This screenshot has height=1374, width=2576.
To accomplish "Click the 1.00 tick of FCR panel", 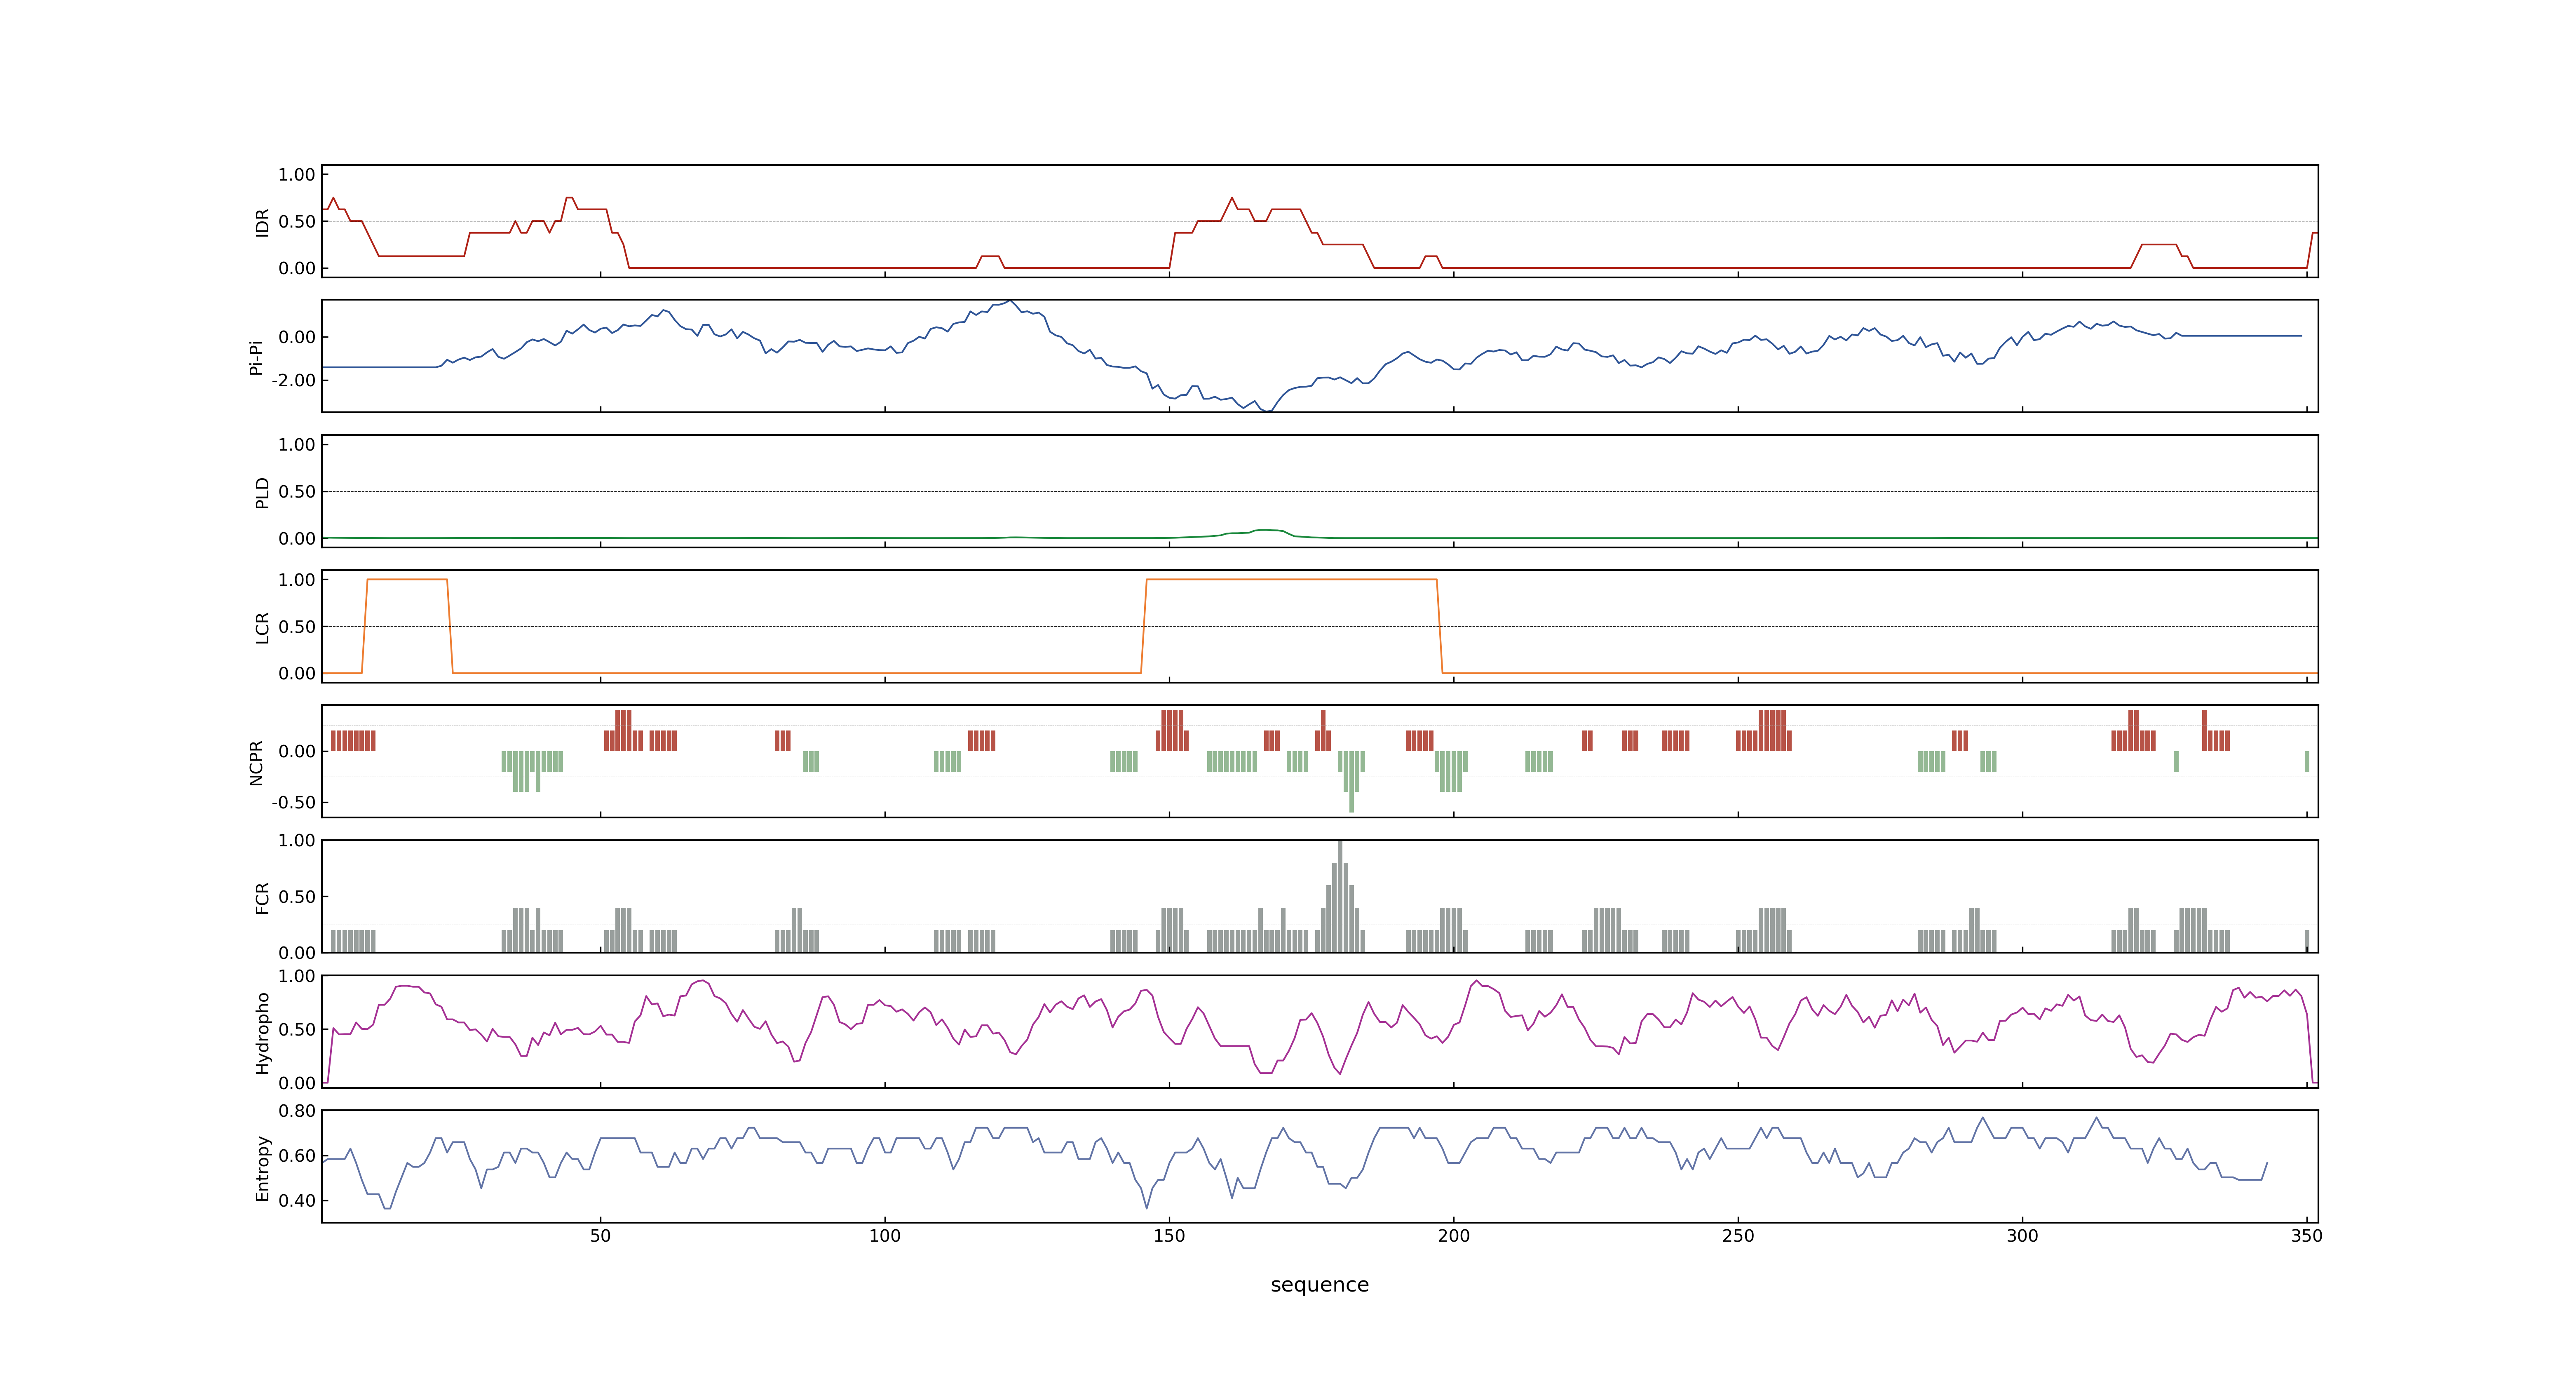I will 297,841.
